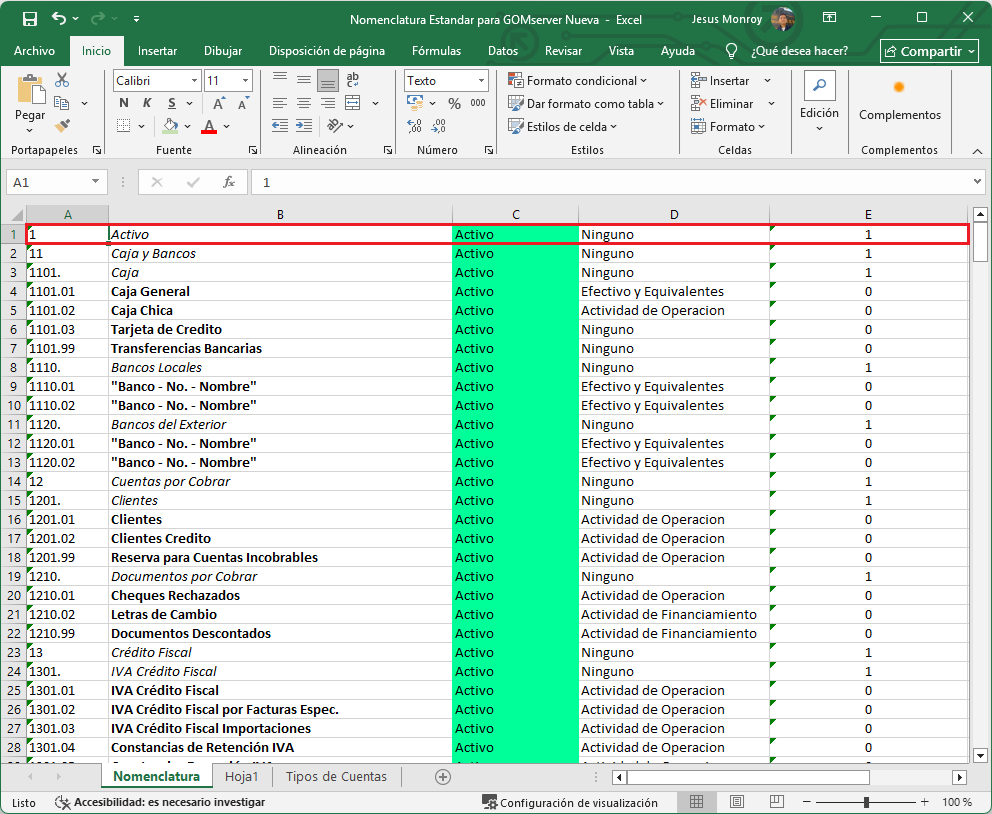Toggle the percentage number format icon
This screenshot has width=992, height=814.
coord(454,102)
